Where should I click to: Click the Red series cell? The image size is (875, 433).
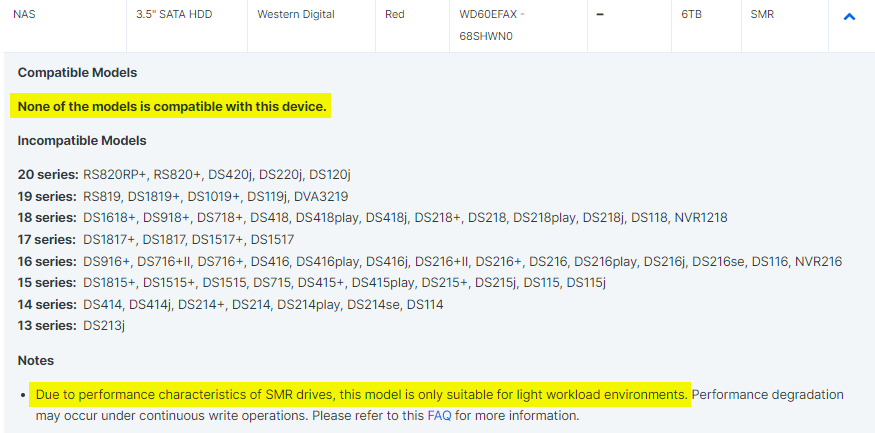coord(395,15)
